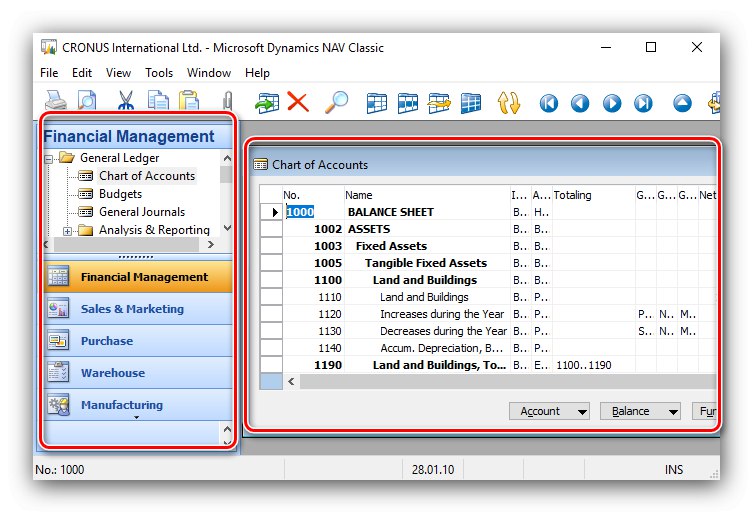Open the File menu
753x513 pixels.
click(49, 73)
